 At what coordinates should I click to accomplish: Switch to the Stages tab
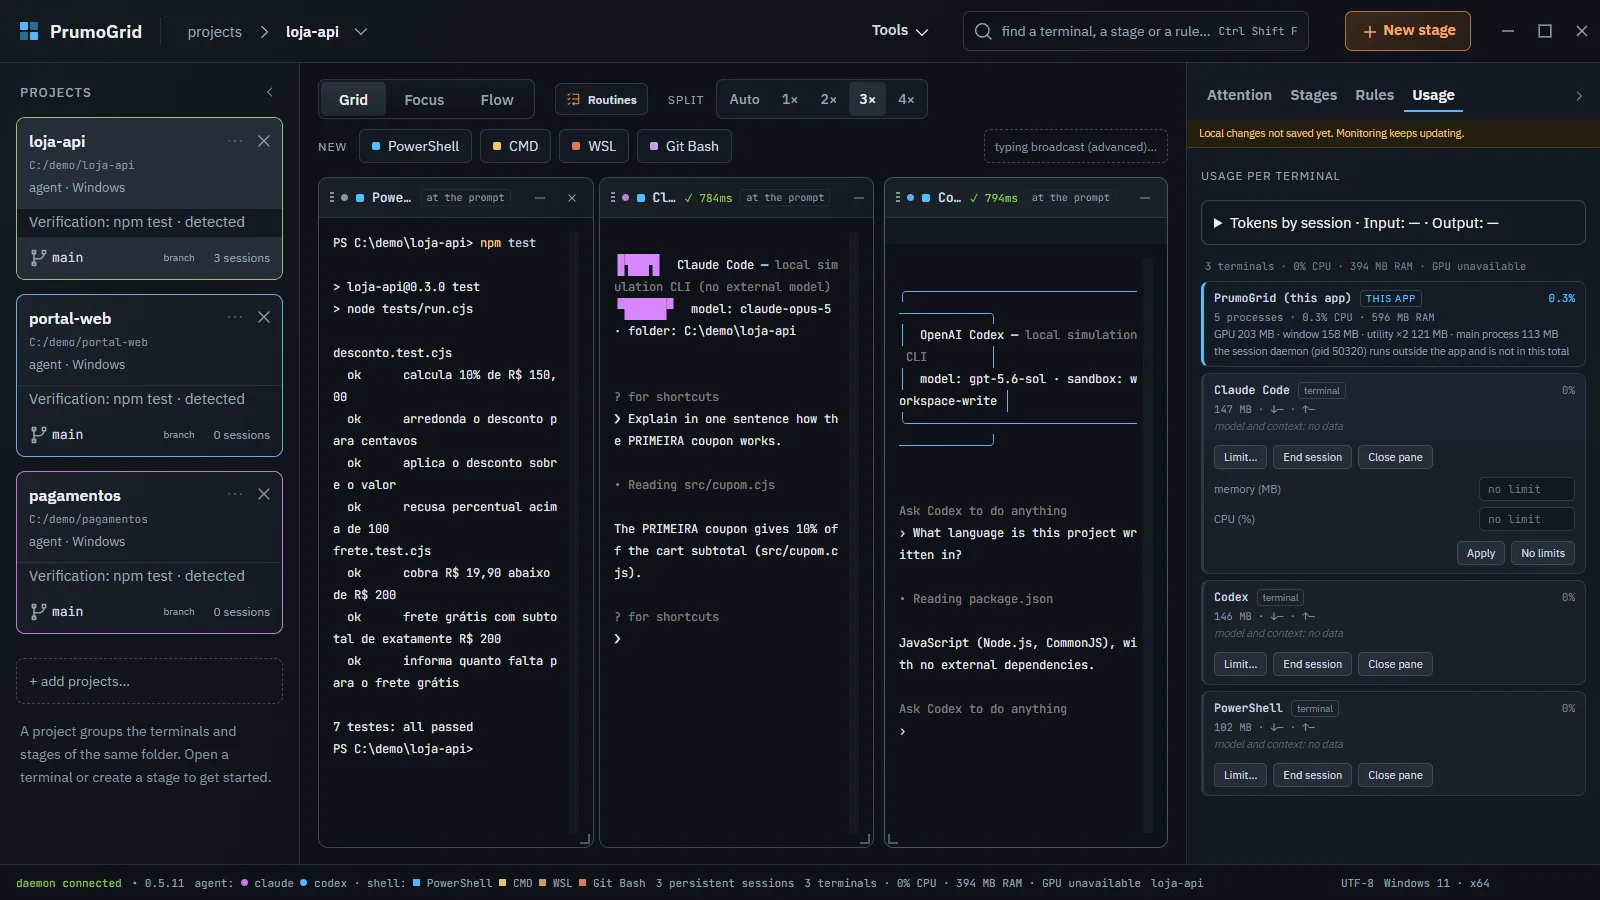coord(1313,95)
